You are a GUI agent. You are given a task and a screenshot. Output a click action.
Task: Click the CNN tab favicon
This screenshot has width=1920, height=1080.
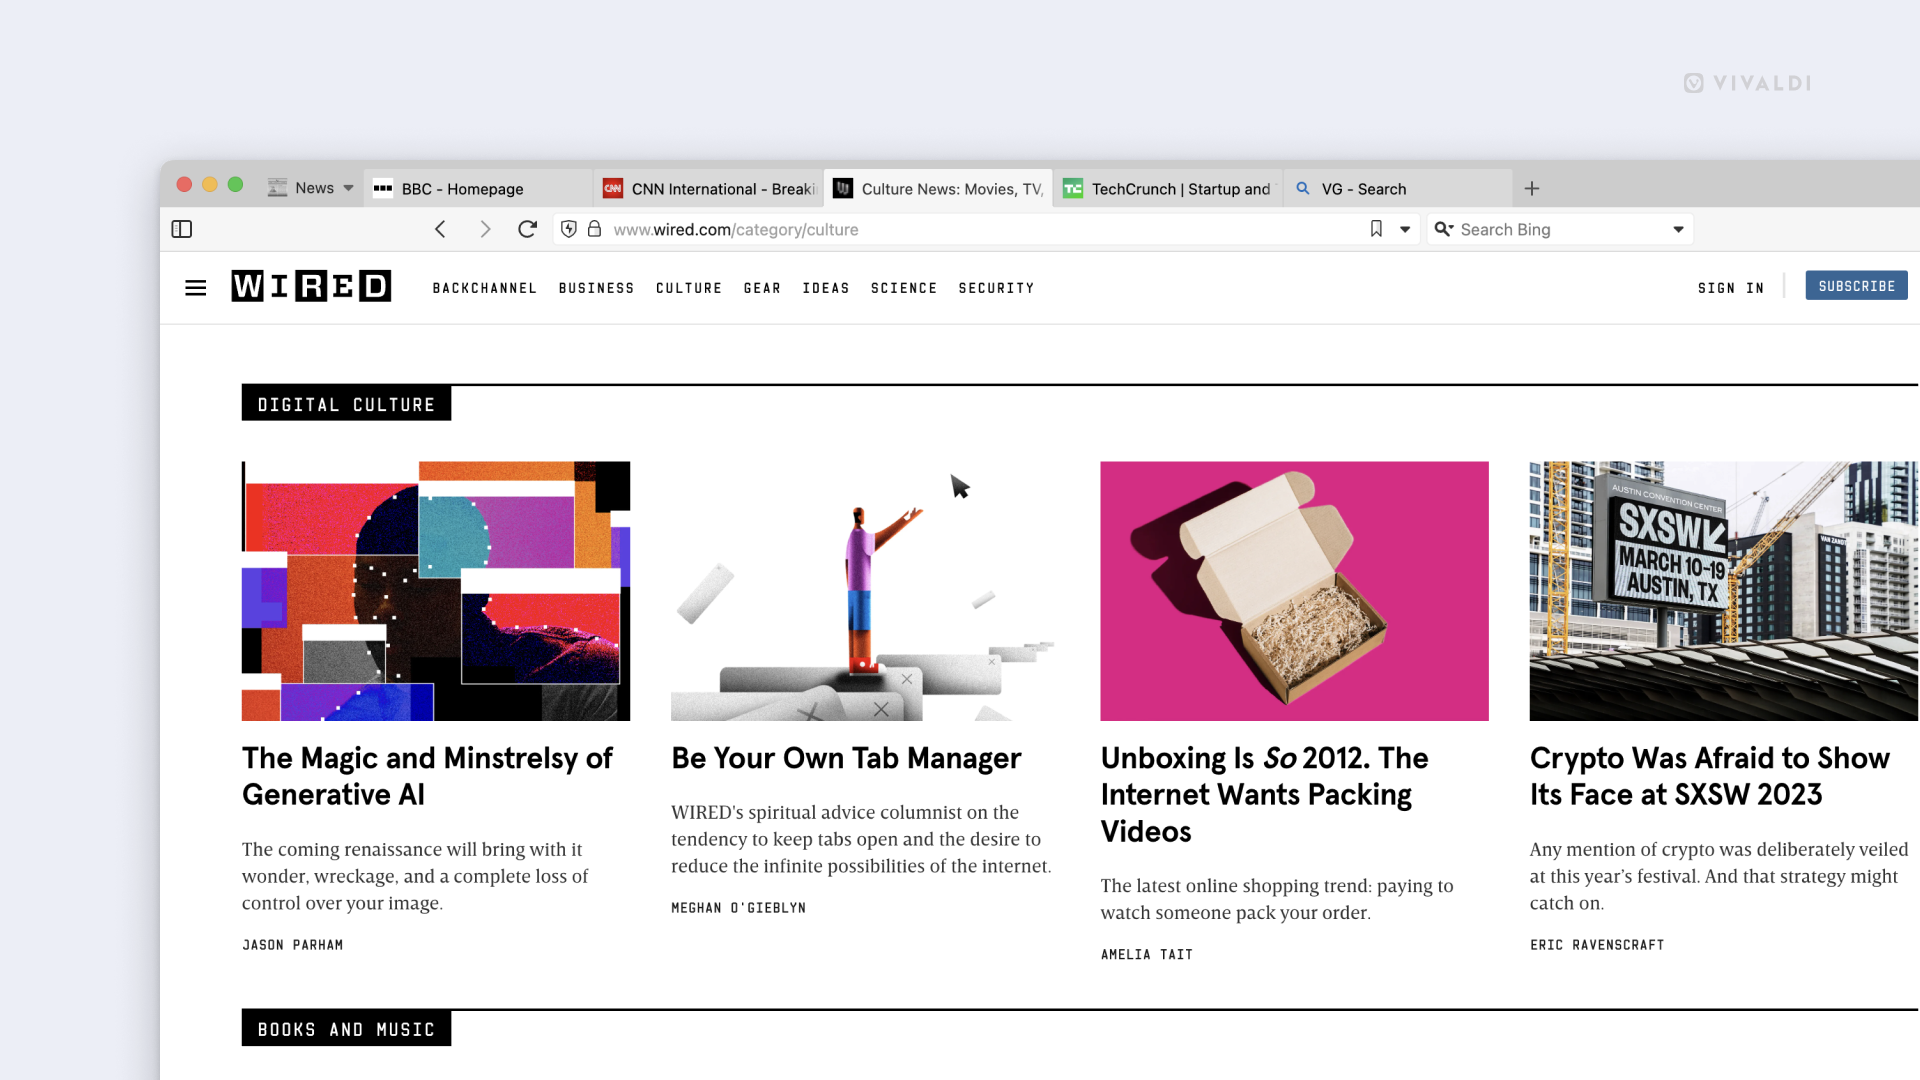point(613,188)
